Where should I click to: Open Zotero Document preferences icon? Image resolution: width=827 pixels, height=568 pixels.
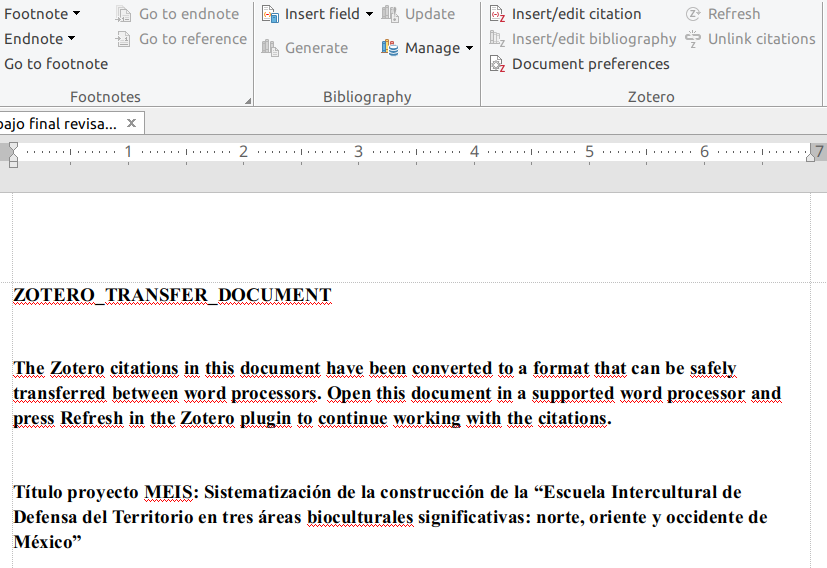pyautogui.click(x=497, y=64)
